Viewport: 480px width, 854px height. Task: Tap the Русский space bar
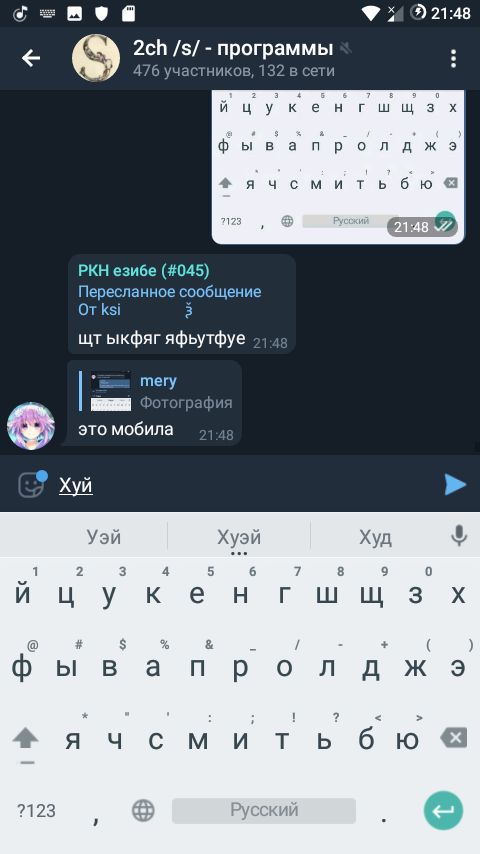[264, 810]
